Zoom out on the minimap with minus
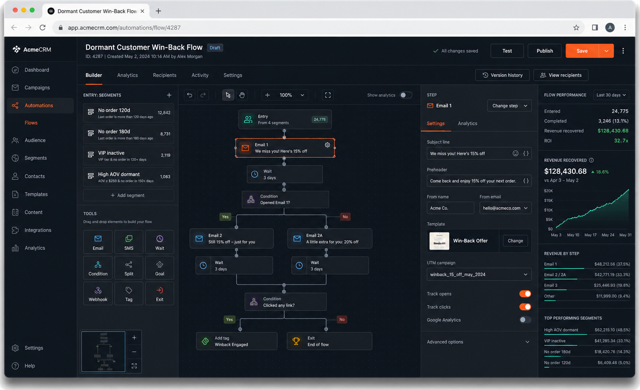 134,352
